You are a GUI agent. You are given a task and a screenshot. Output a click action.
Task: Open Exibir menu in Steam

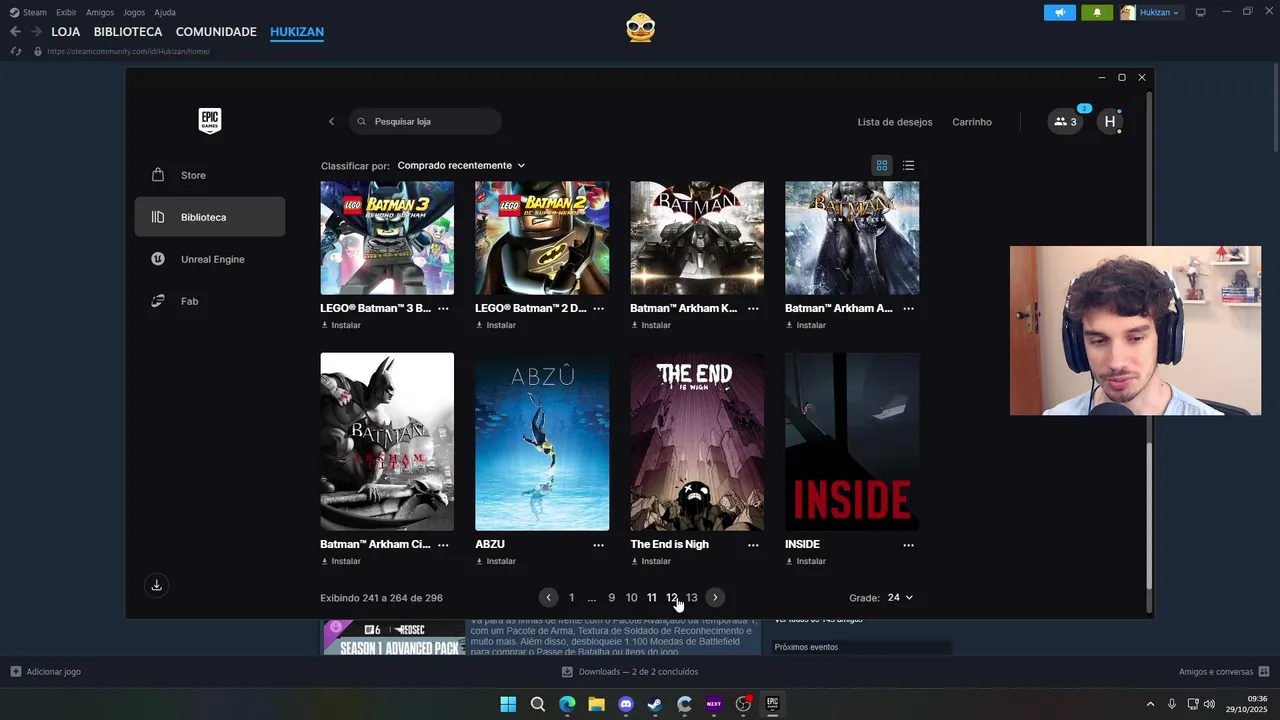pyautogui.click(x=66, y=12)
